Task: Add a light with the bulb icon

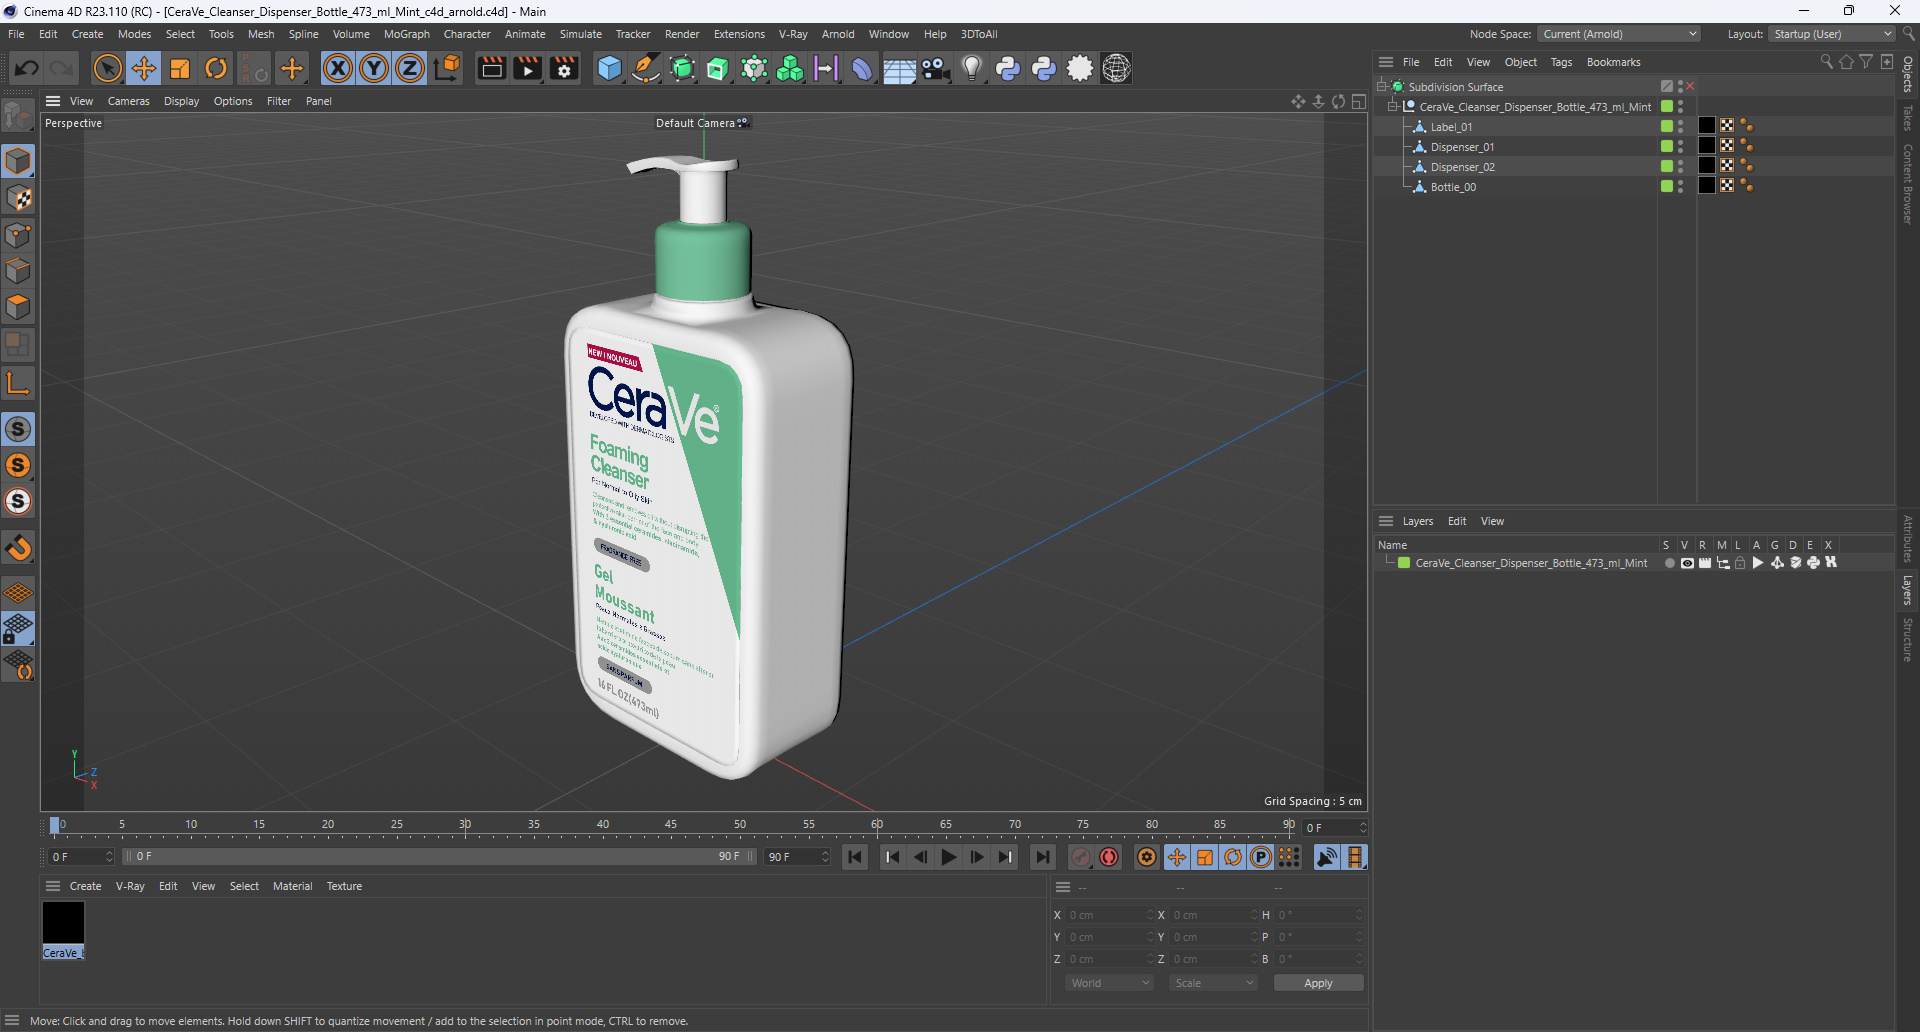Action: pyautogui.click(x=971, y=68)
